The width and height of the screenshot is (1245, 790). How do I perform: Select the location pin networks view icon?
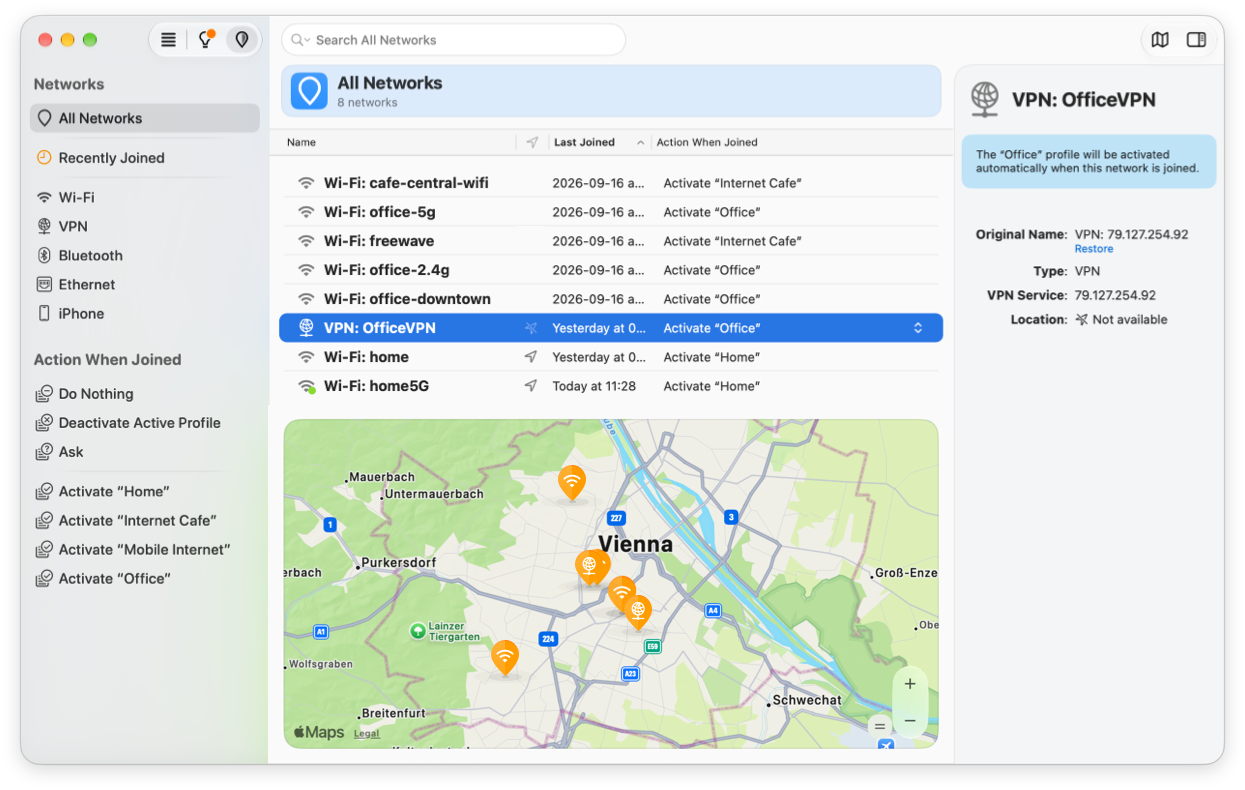[241, 40]
